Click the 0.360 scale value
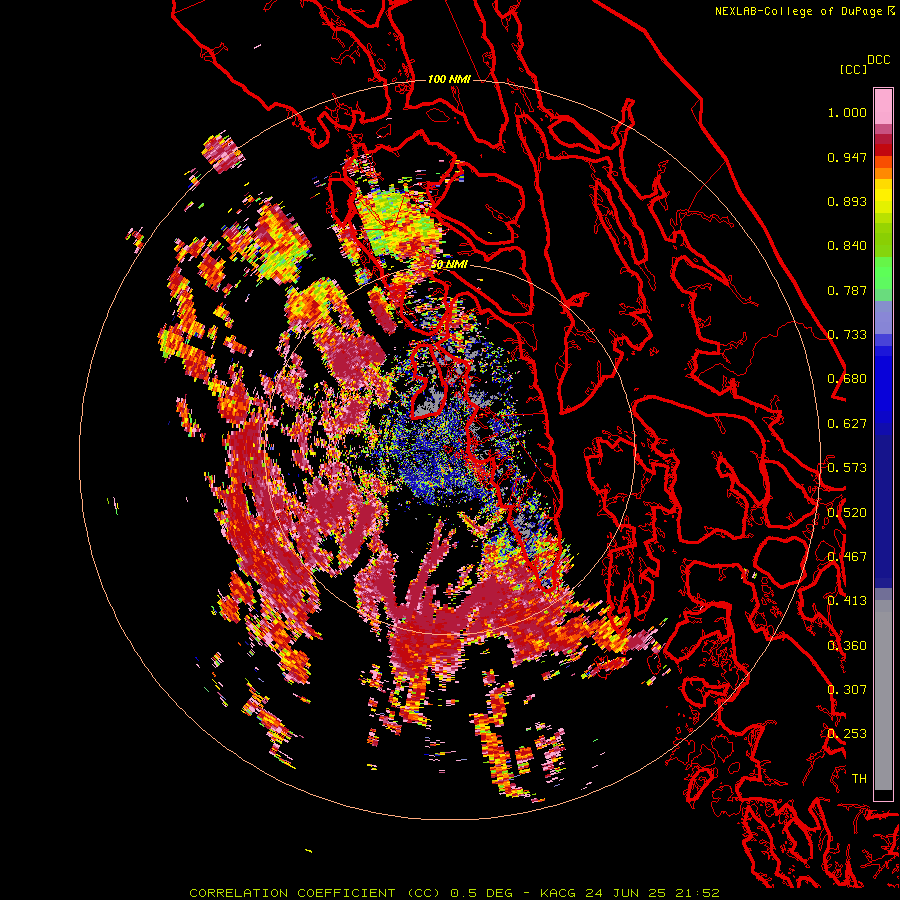 coord(847,646)
